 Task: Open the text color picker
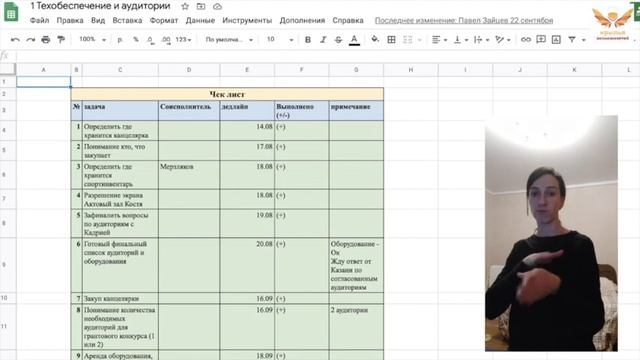click(354, 40)
